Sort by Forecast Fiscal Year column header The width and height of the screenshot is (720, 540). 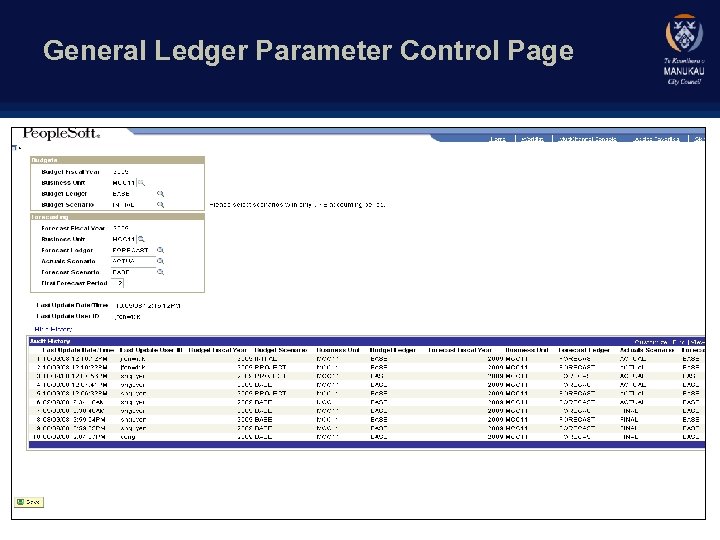click(459, 350)
